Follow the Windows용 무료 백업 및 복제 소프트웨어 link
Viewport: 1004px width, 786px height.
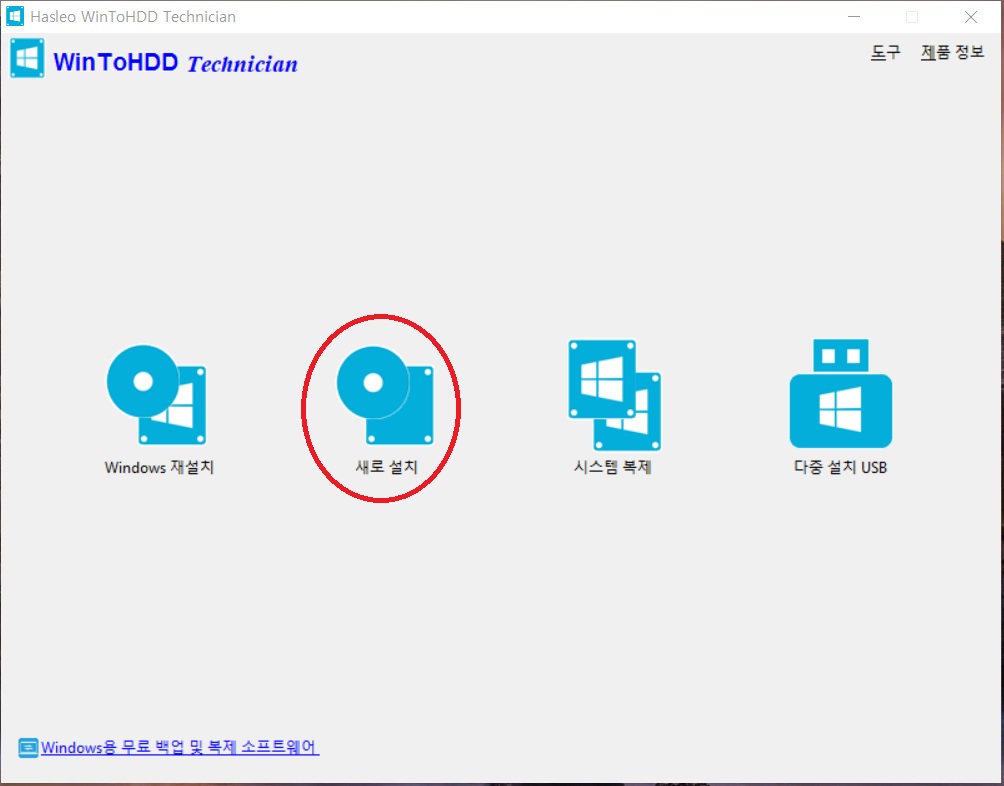point(179,748)
